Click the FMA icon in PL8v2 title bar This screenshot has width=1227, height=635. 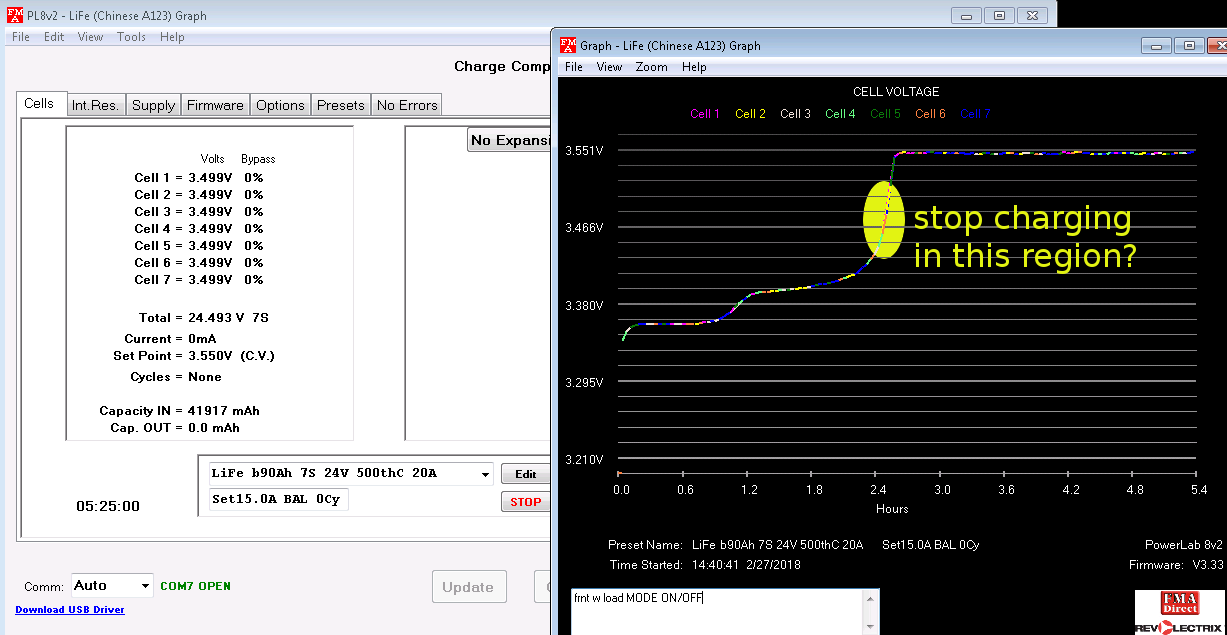coord(14,15)
